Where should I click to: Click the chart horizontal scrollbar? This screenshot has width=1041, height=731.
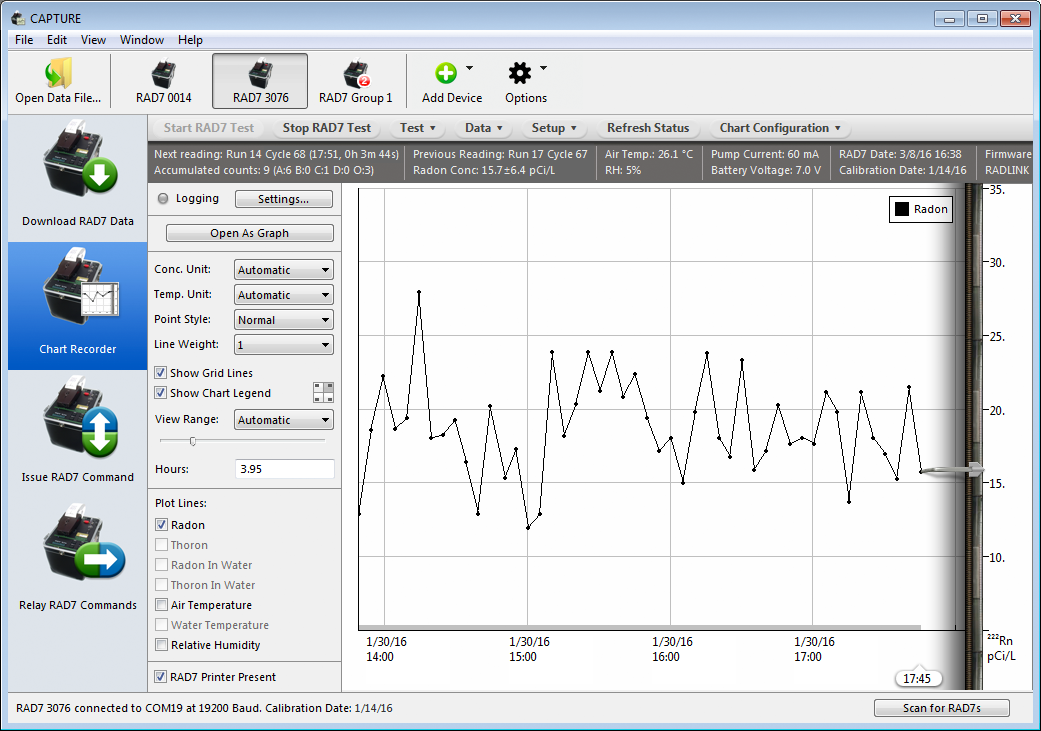pyautogui.click(x=639, y=627)
